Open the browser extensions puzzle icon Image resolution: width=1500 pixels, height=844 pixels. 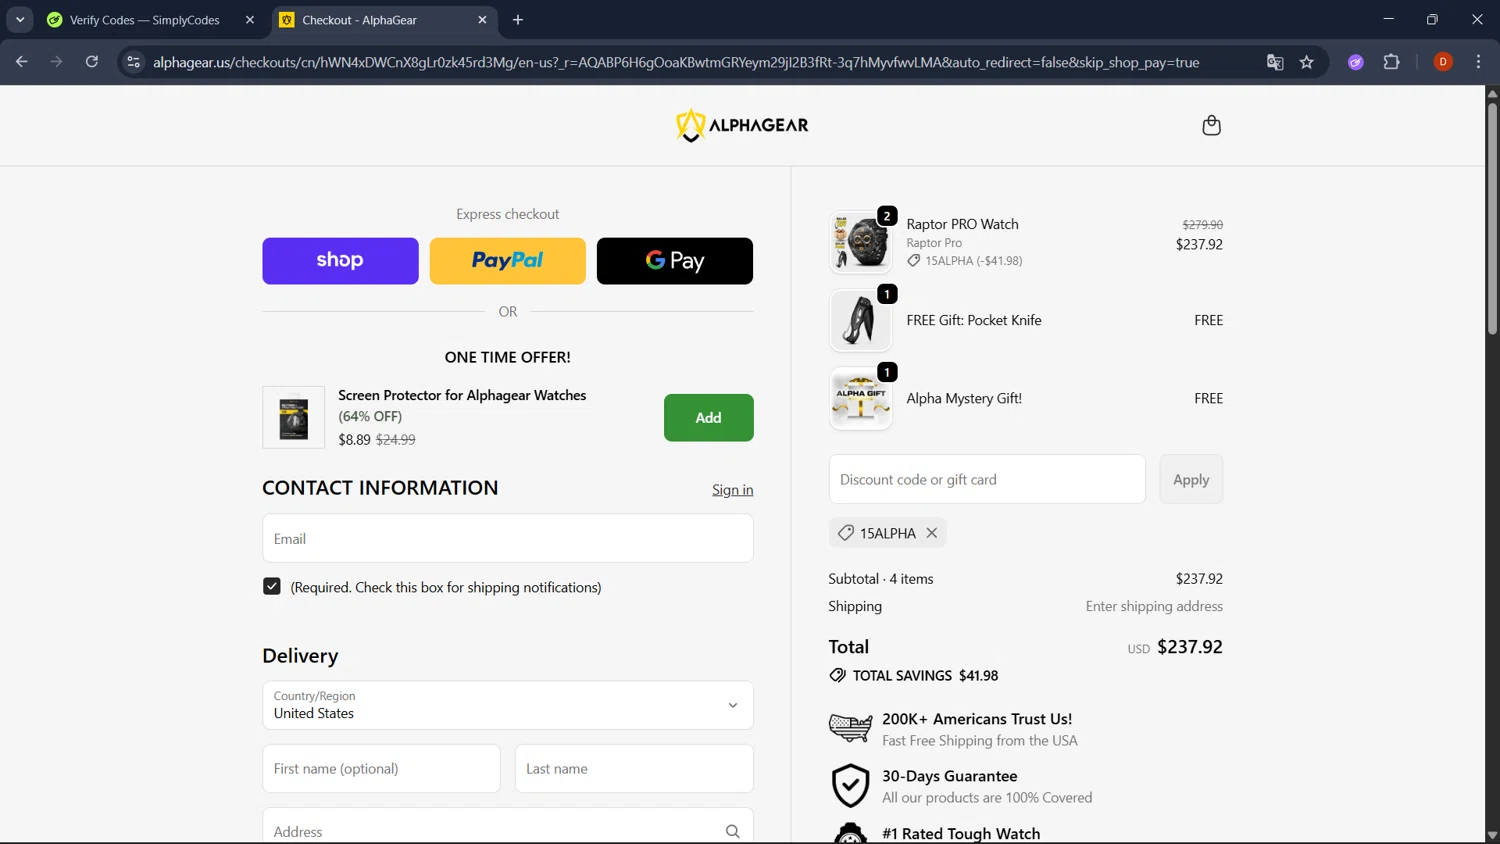coord(1391,62)
